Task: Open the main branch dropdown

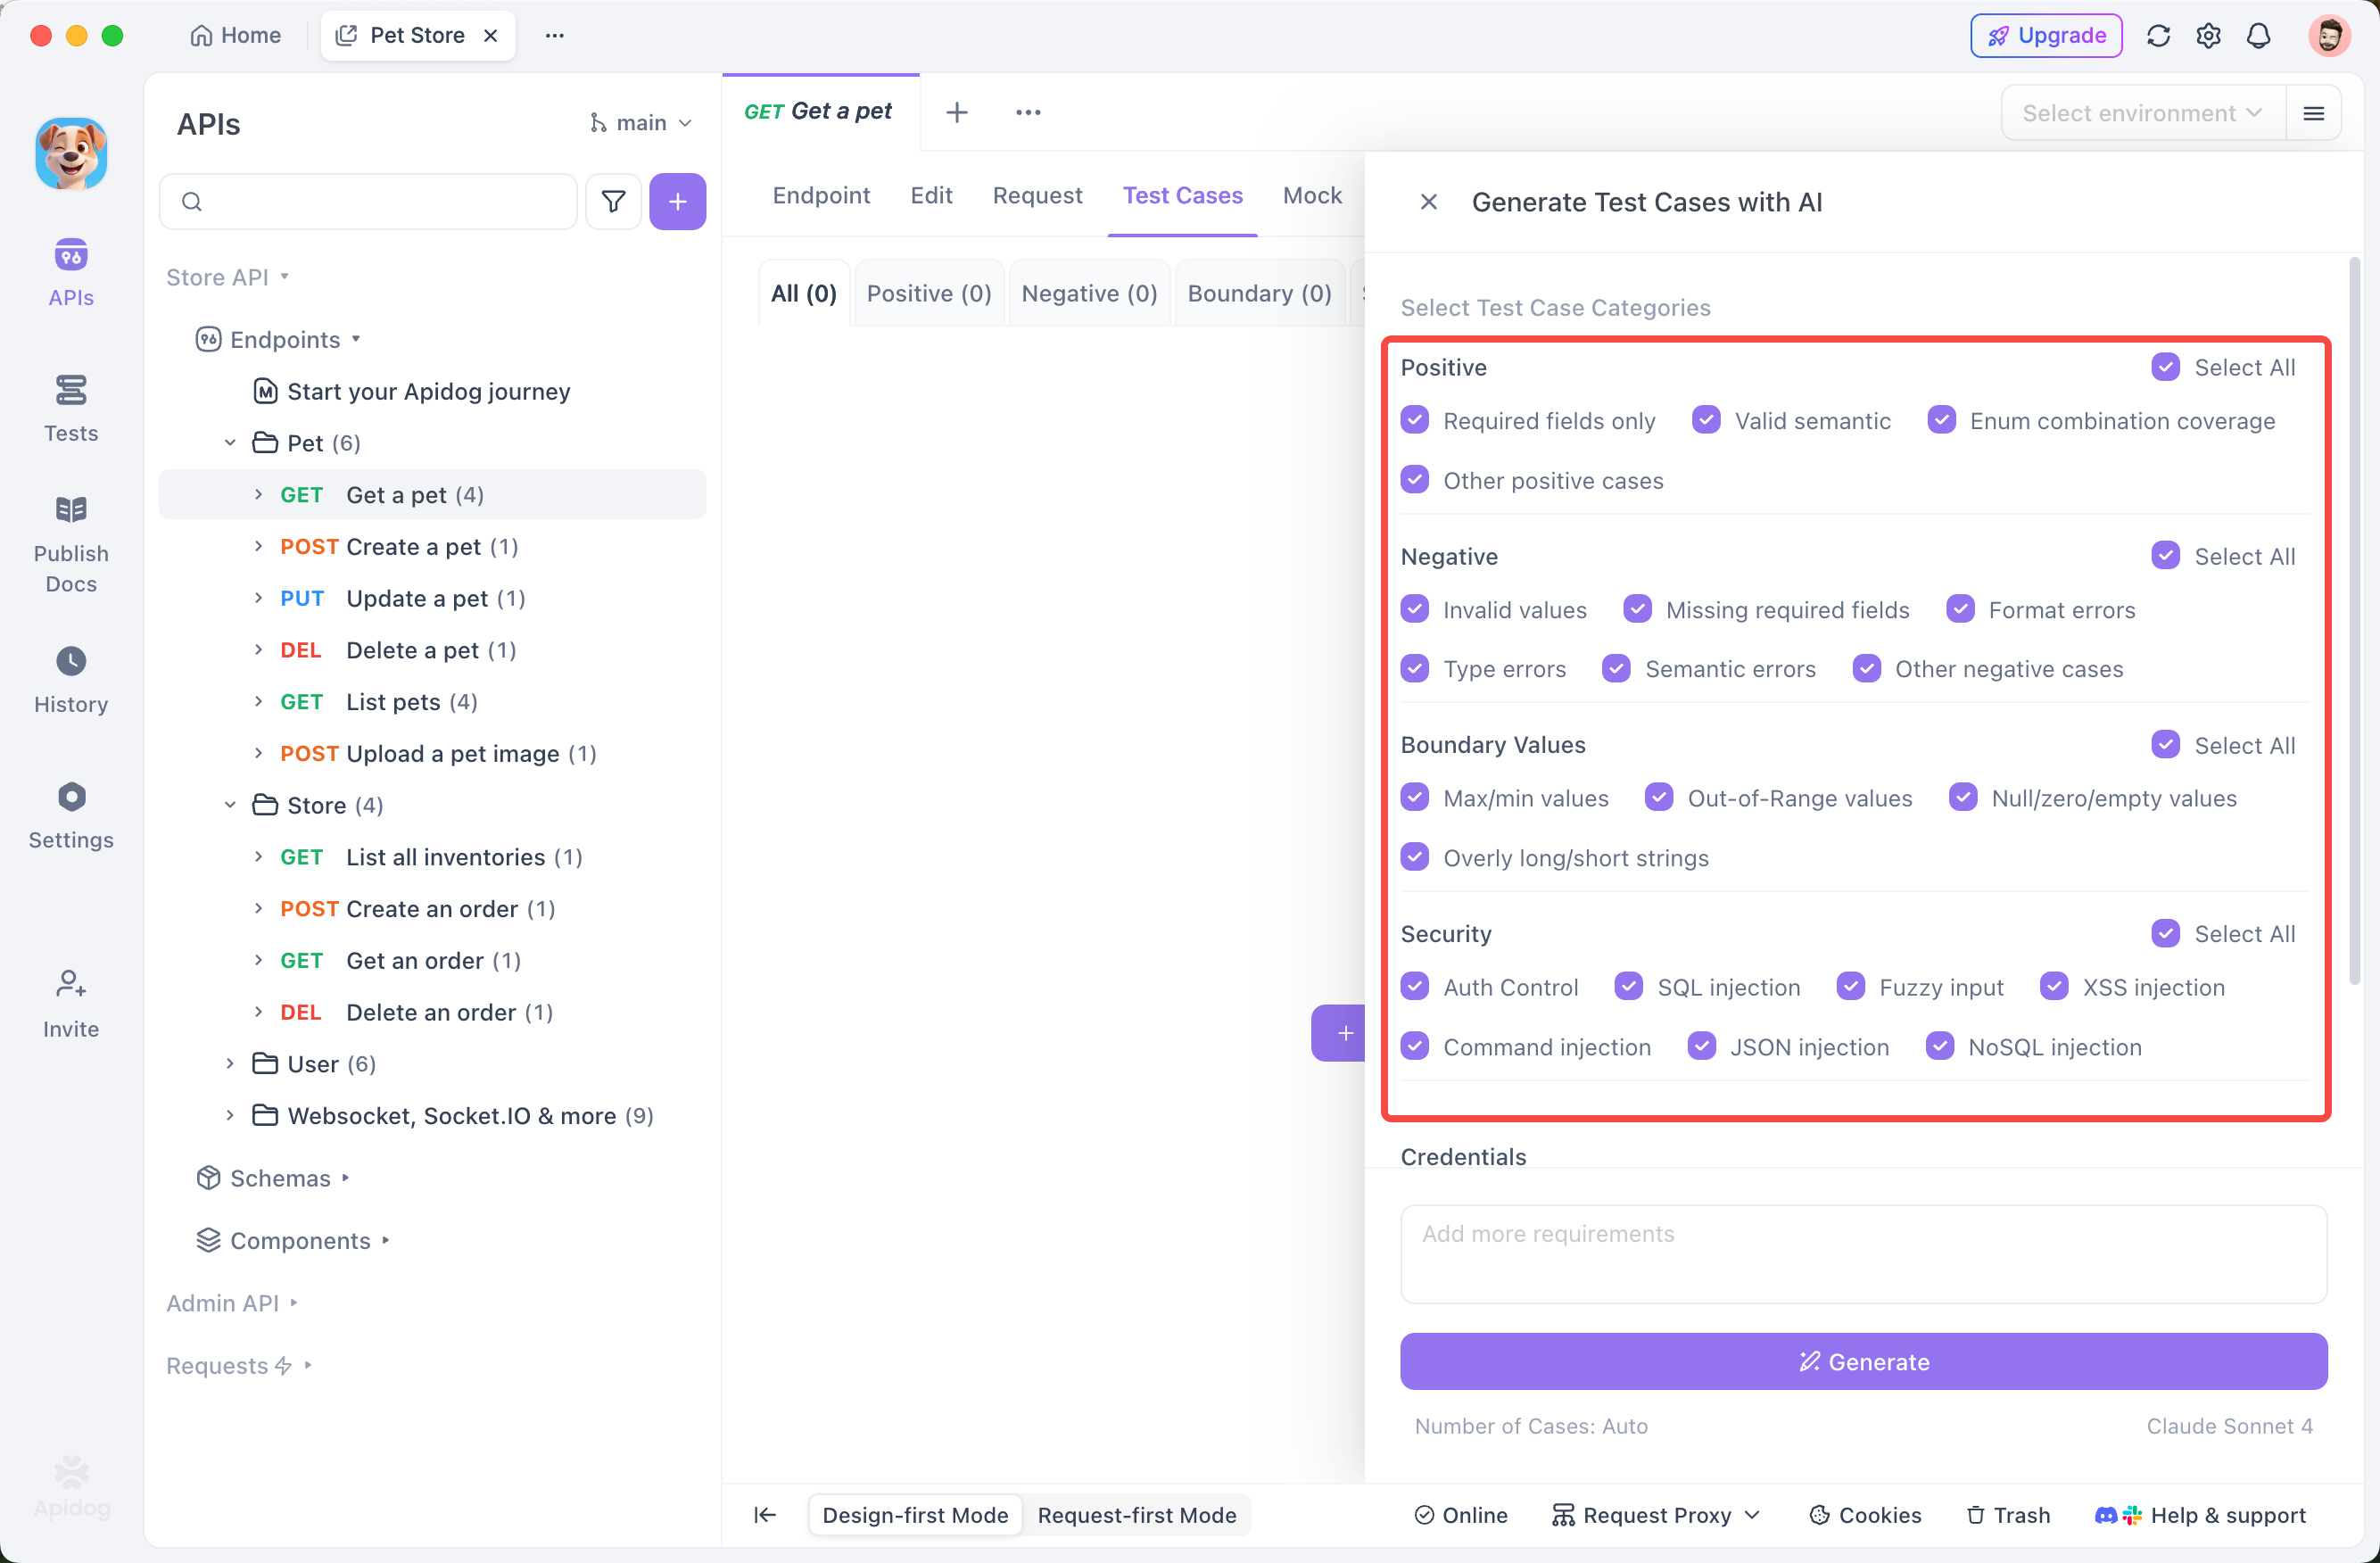Action: pyautogui.click(x=641, y=123)
